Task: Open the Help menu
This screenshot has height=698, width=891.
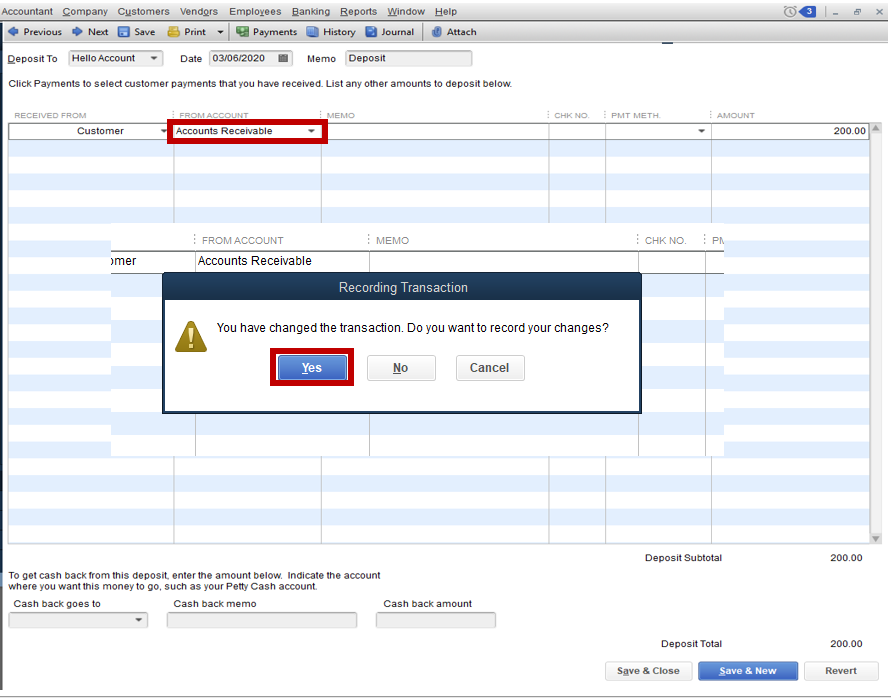Action: 446,11
